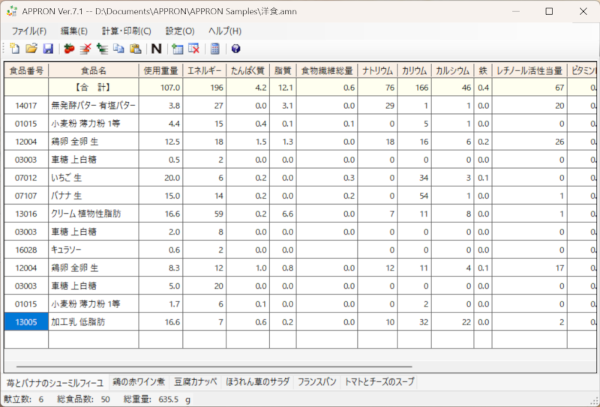Click the 食品名 column header
Viewport: 600px width, 407px height.
pyautogui.click(x=92, y=71)
